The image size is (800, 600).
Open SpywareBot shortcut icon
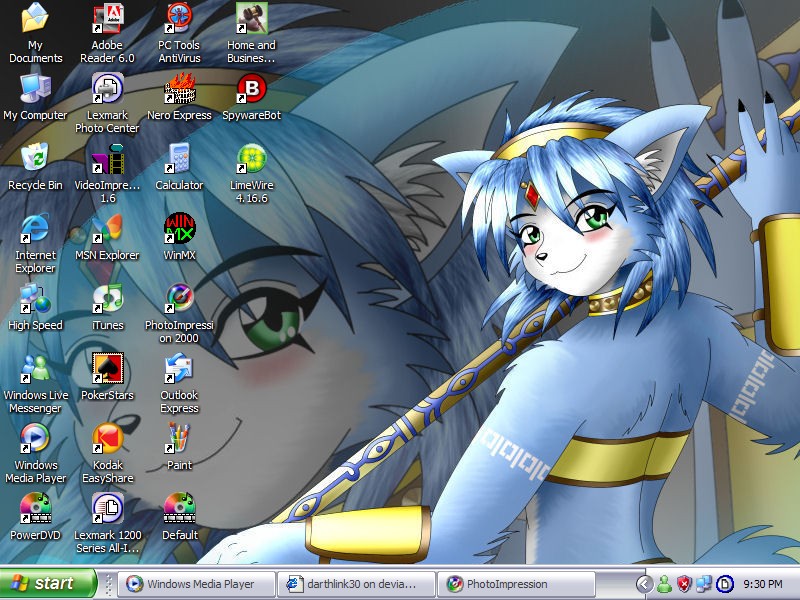coord(251,88)
